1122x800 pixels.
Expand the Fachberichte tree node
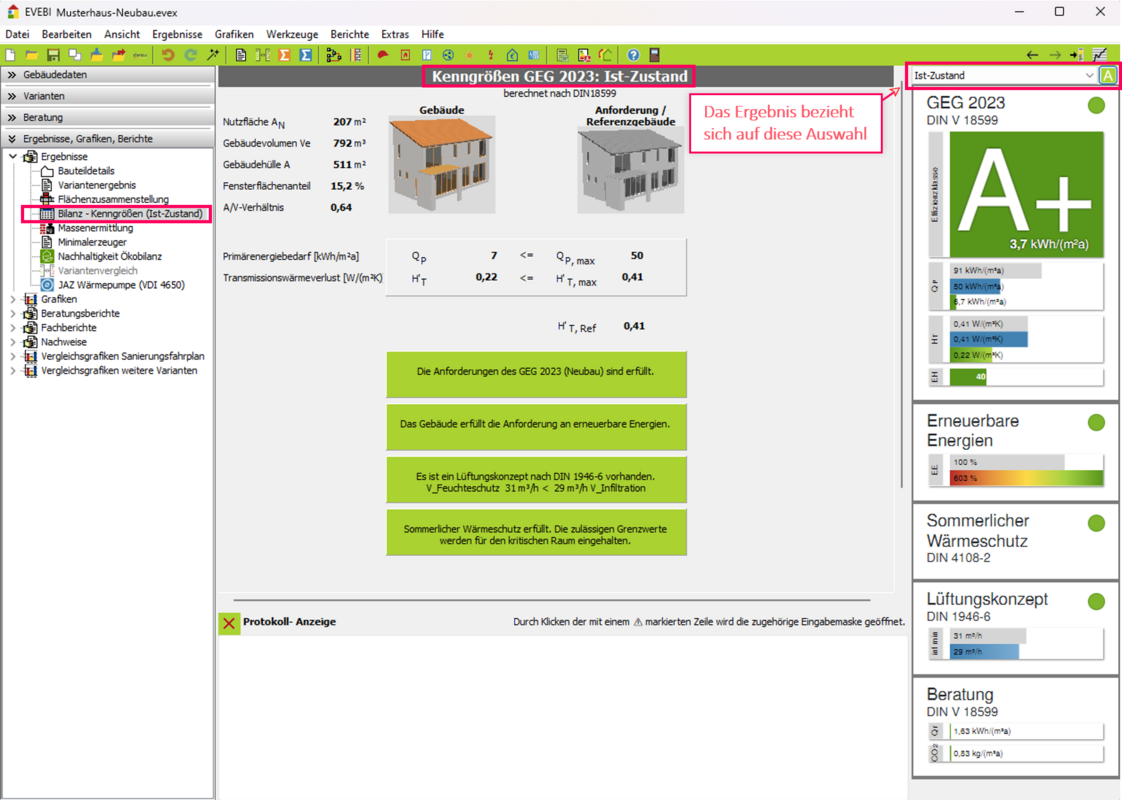pos(13,328)
